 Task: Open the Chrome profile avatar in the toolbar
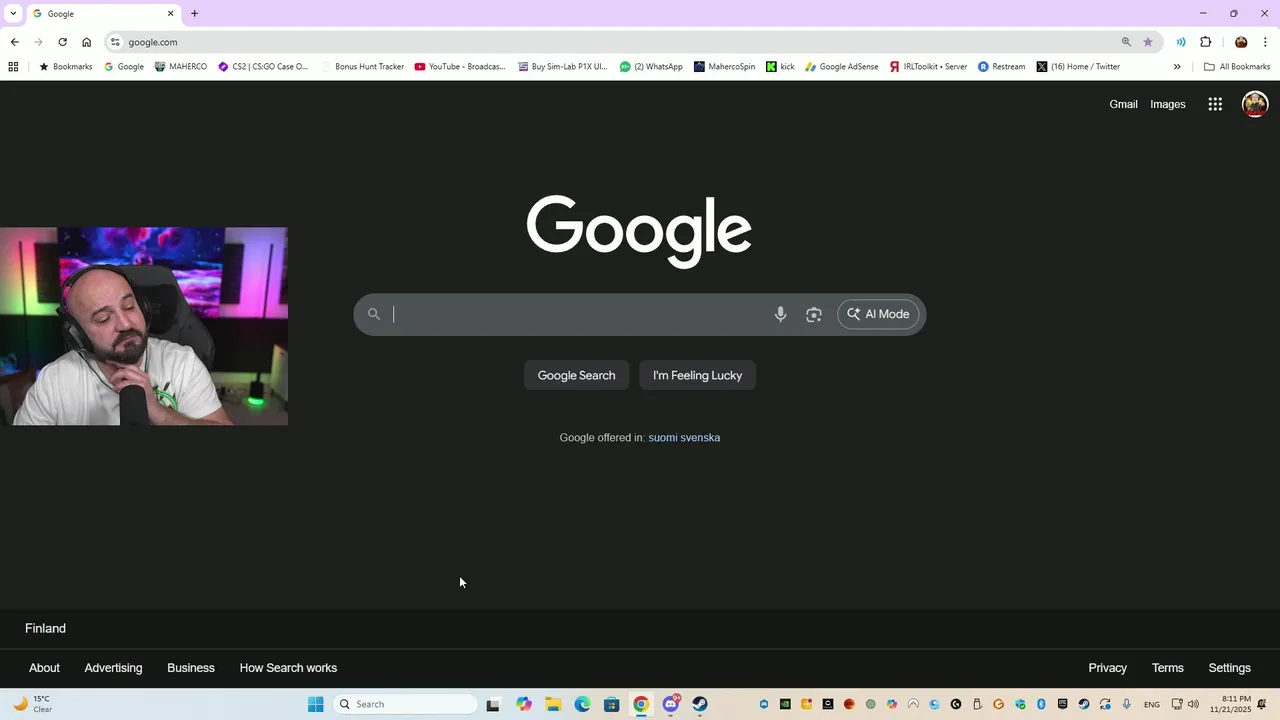pos(1241,42)
